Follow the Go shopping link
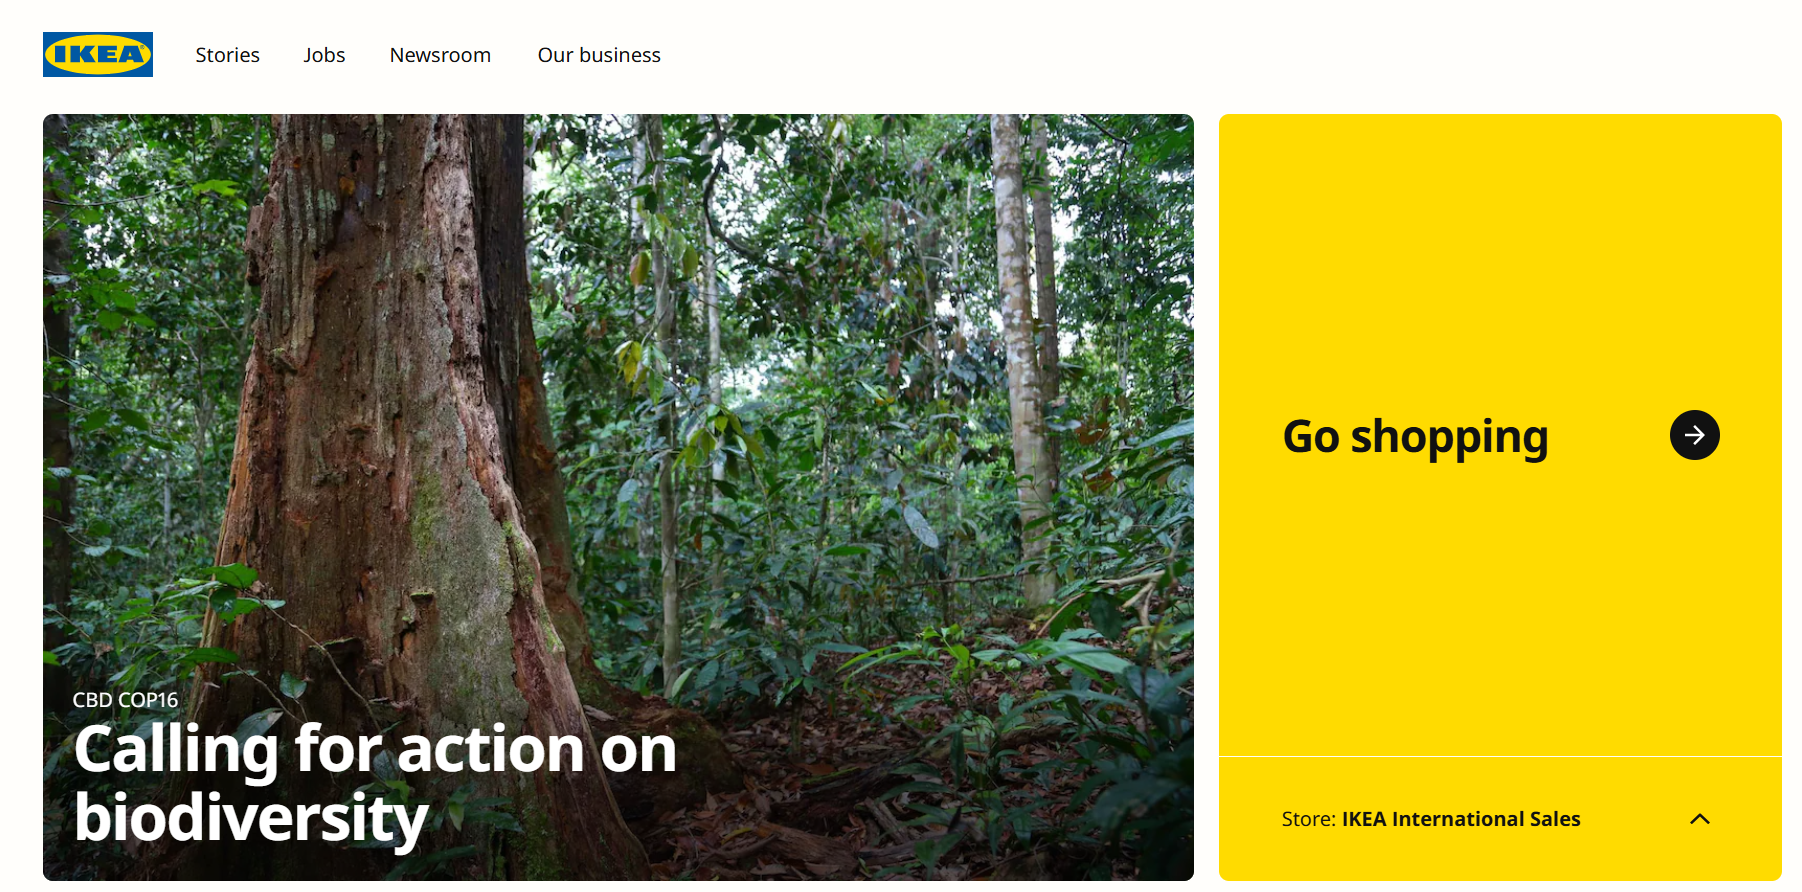The width and height of the screenshot is (1802, 892). click(x=1416, y=435)
